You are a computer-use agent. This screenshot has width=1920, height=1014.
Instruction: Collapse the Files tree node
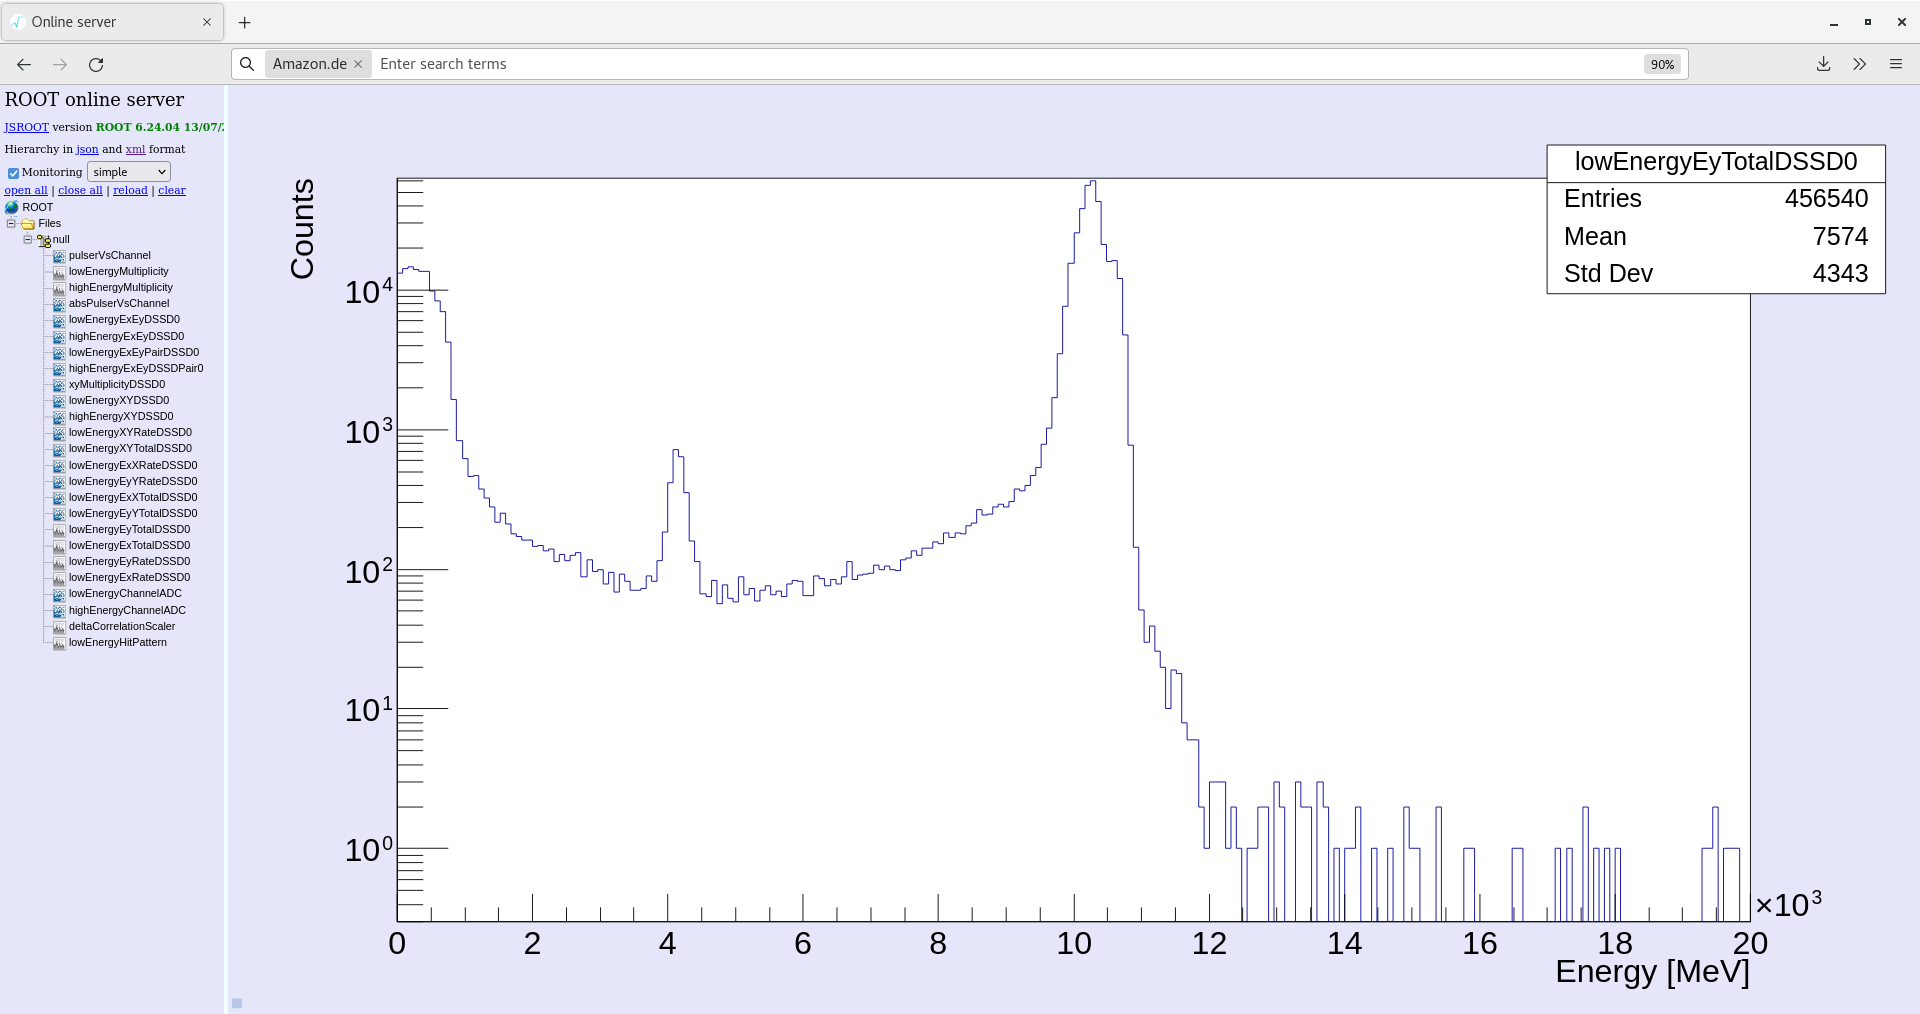[11, 224]
